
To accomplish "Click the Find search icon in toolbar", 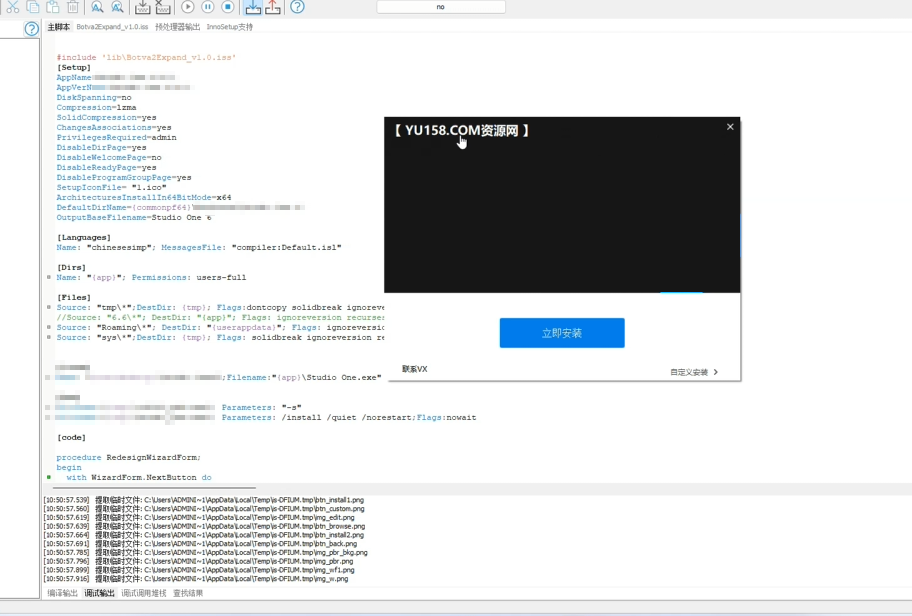I will pyautogui.click(x=97, y=7).
